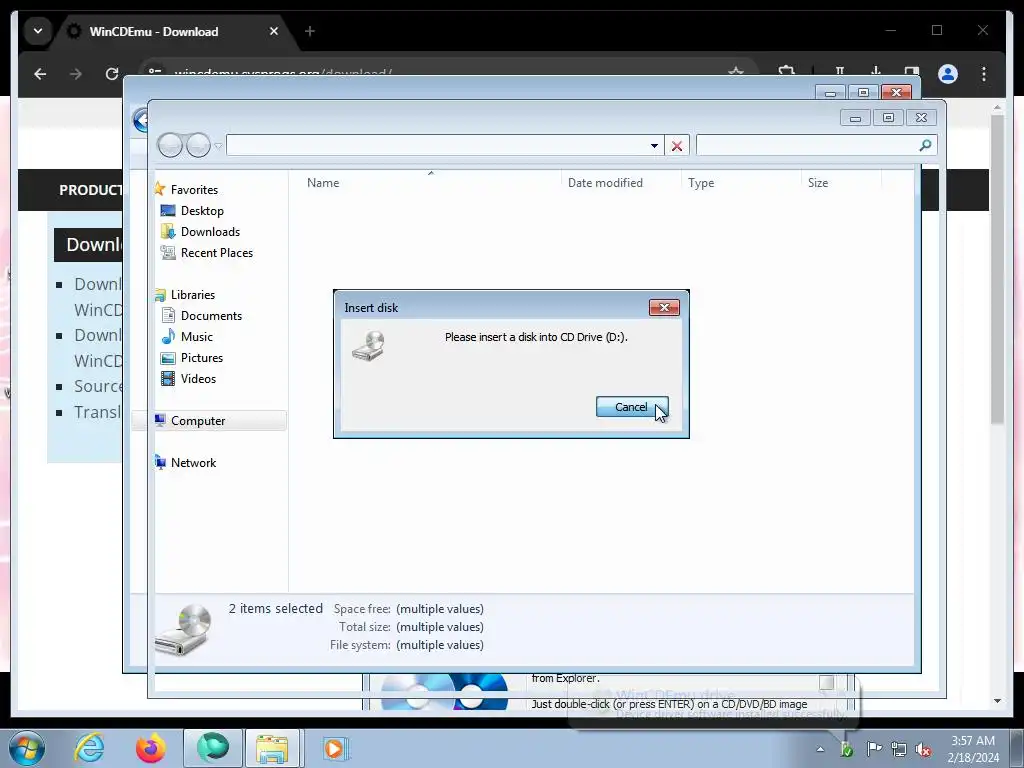Open a new Chrome tab

(x=310, y=31)
